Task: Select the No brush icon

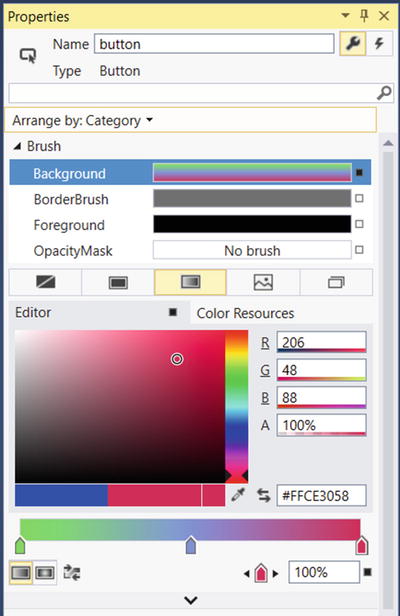Action: (x=46, y=282)
